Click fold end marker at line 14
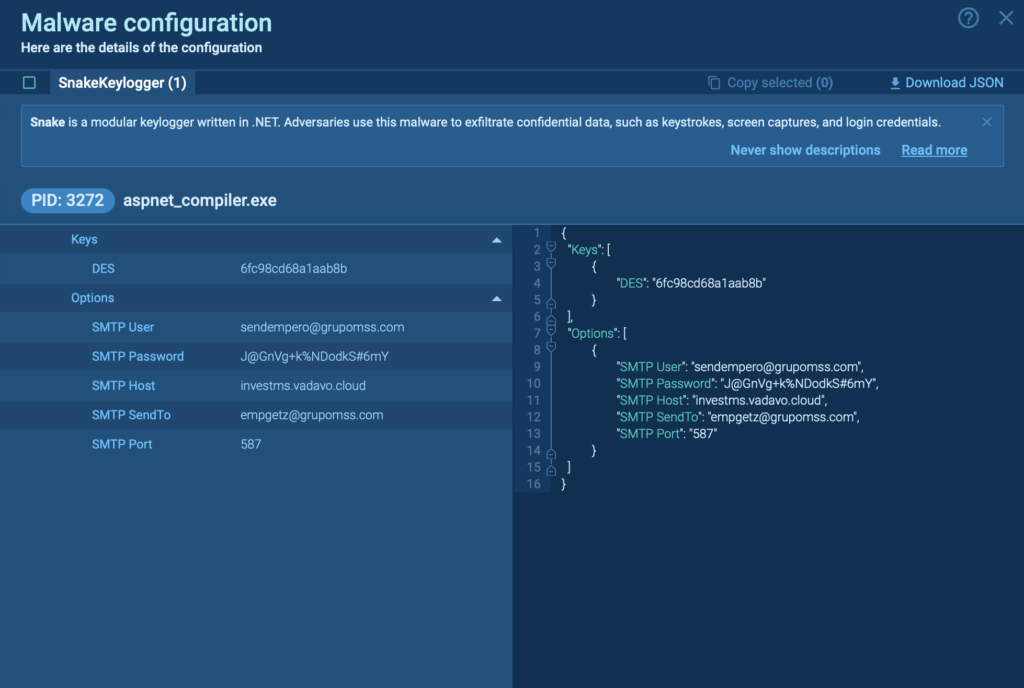1024x688 pixels. point(550,451)
